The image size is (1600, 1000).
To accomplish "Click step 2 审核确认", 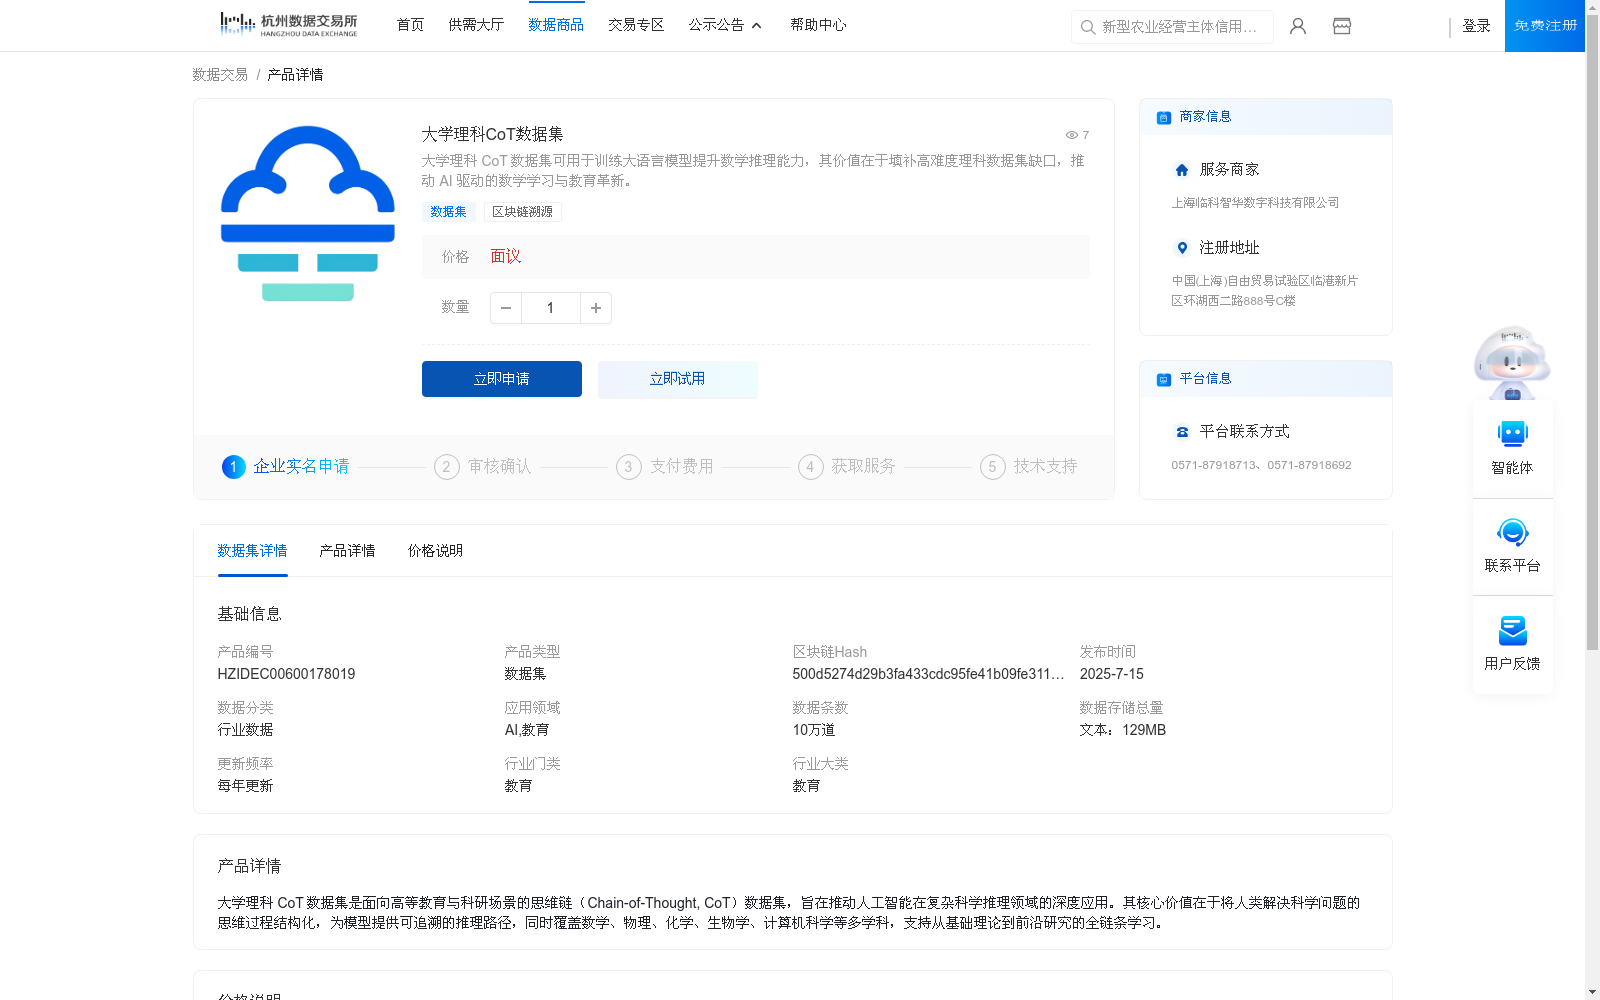I will pyautogui.click(x=483, y=467).
